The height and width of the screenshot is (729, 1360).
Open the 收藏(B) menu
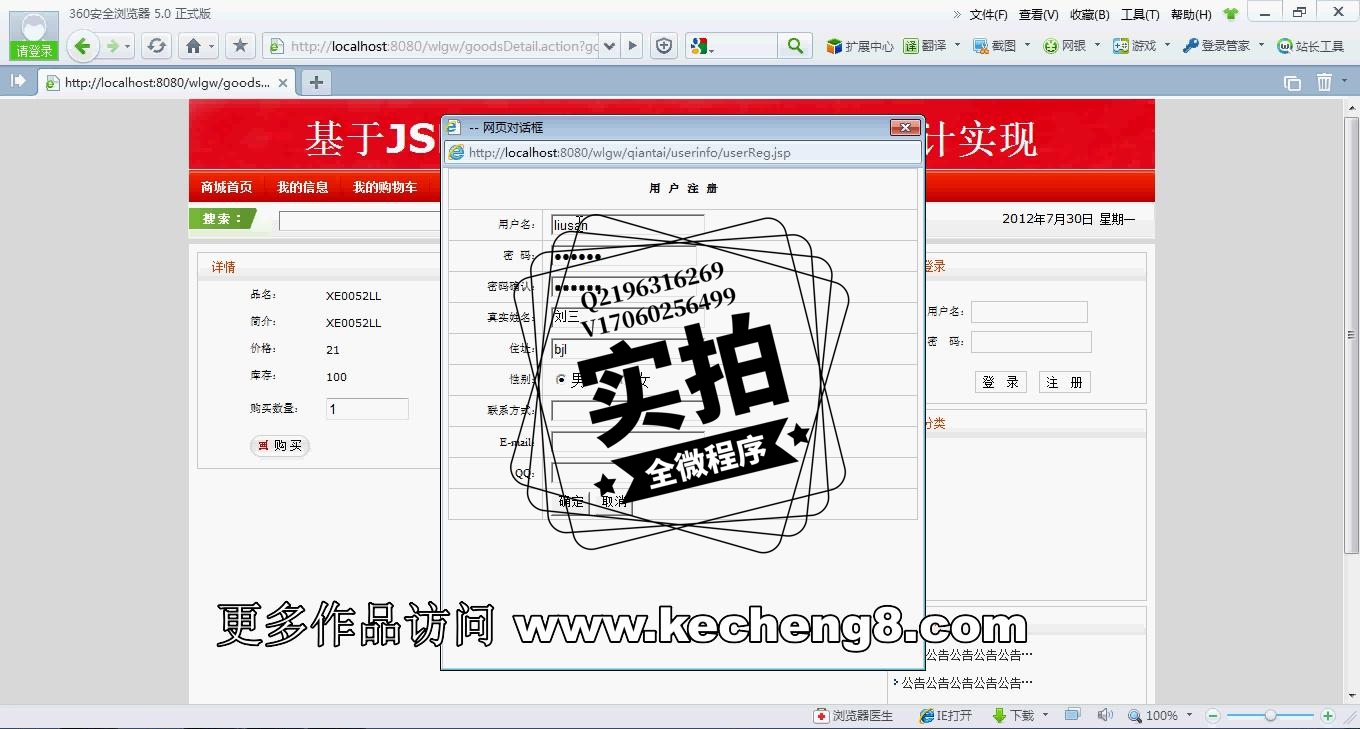[x=1090, y=15]
